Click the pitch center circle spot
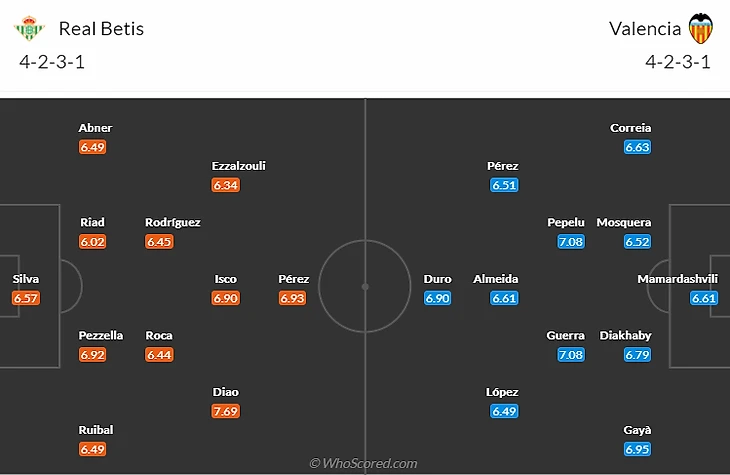Screen dimensions: 730x475 pos(365,286)
